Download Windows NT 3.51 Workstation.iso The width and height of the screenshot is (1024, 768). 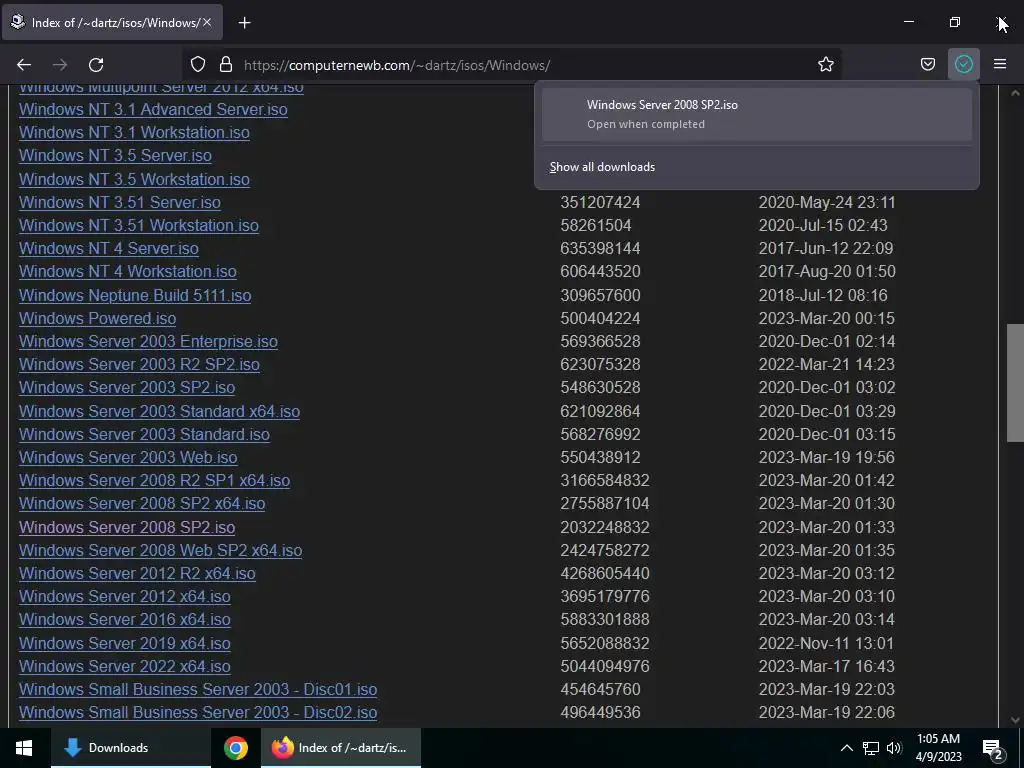[138, 225]
